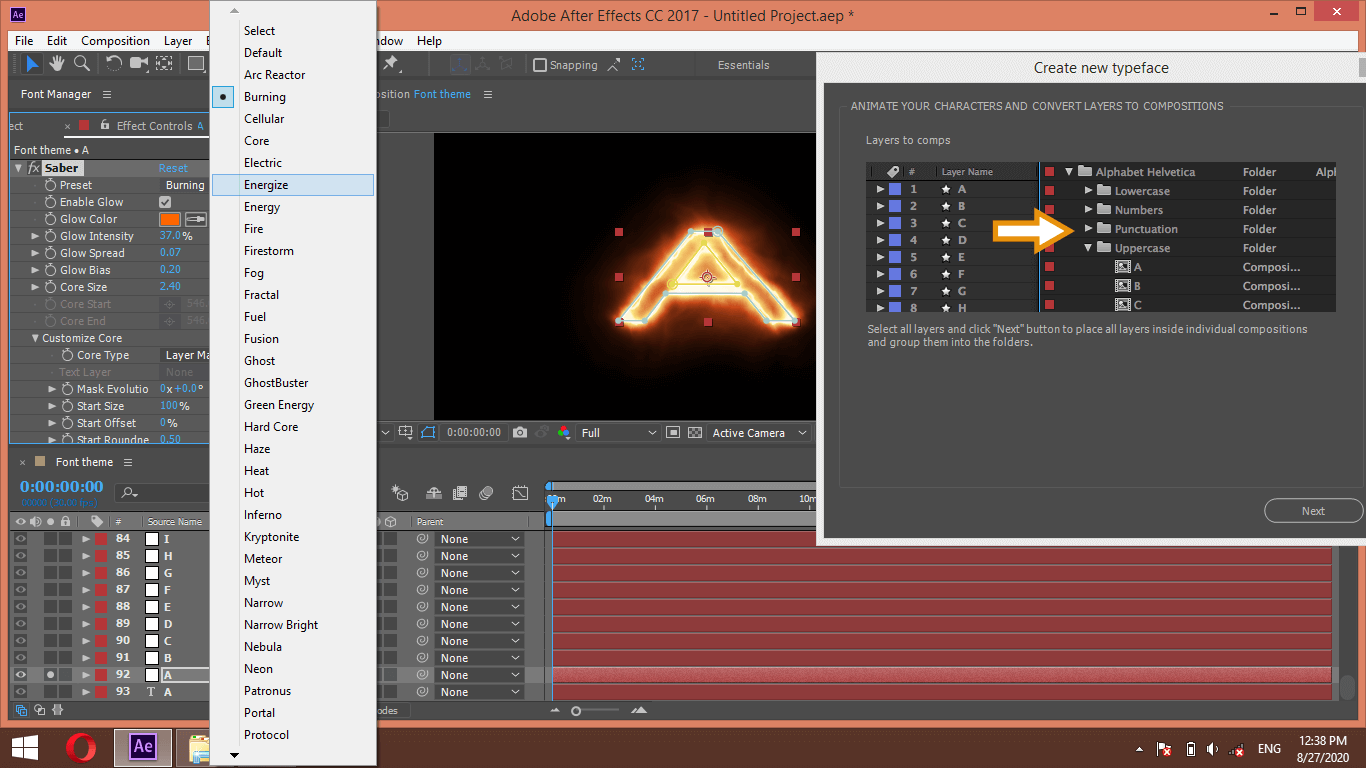Toggle Frame Blending for the composition

coord(459,493)
